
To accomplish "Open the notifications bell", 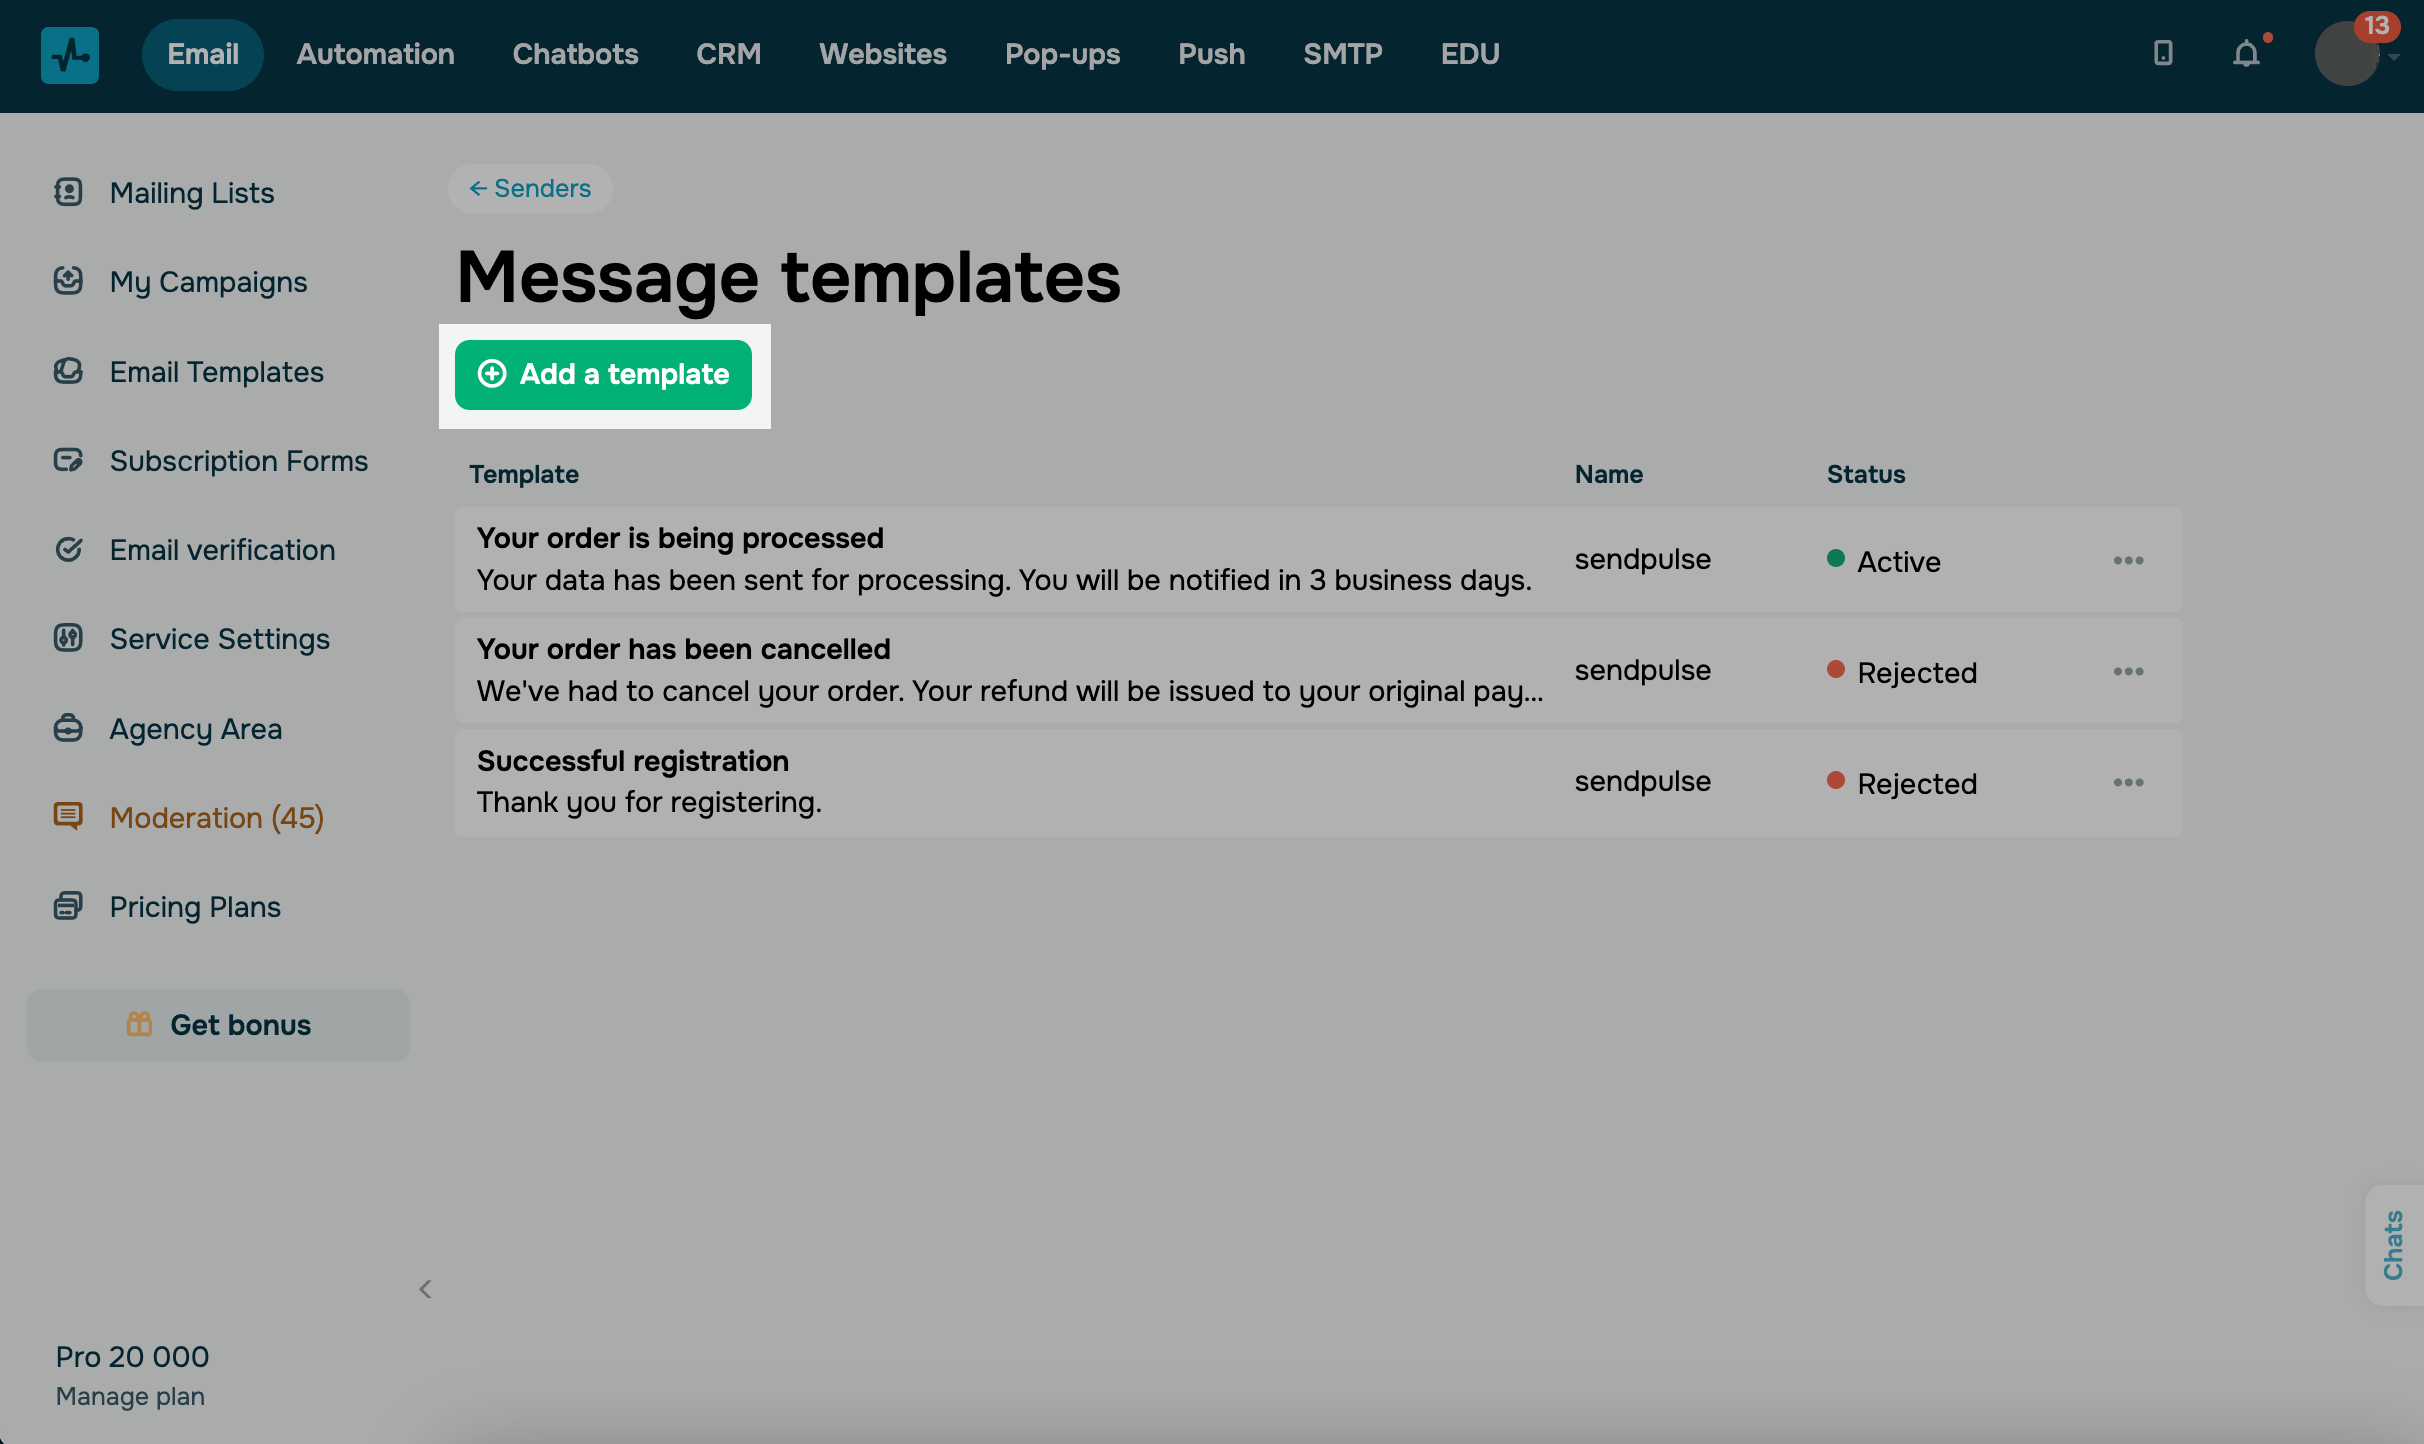I will tap(2246, 54).
